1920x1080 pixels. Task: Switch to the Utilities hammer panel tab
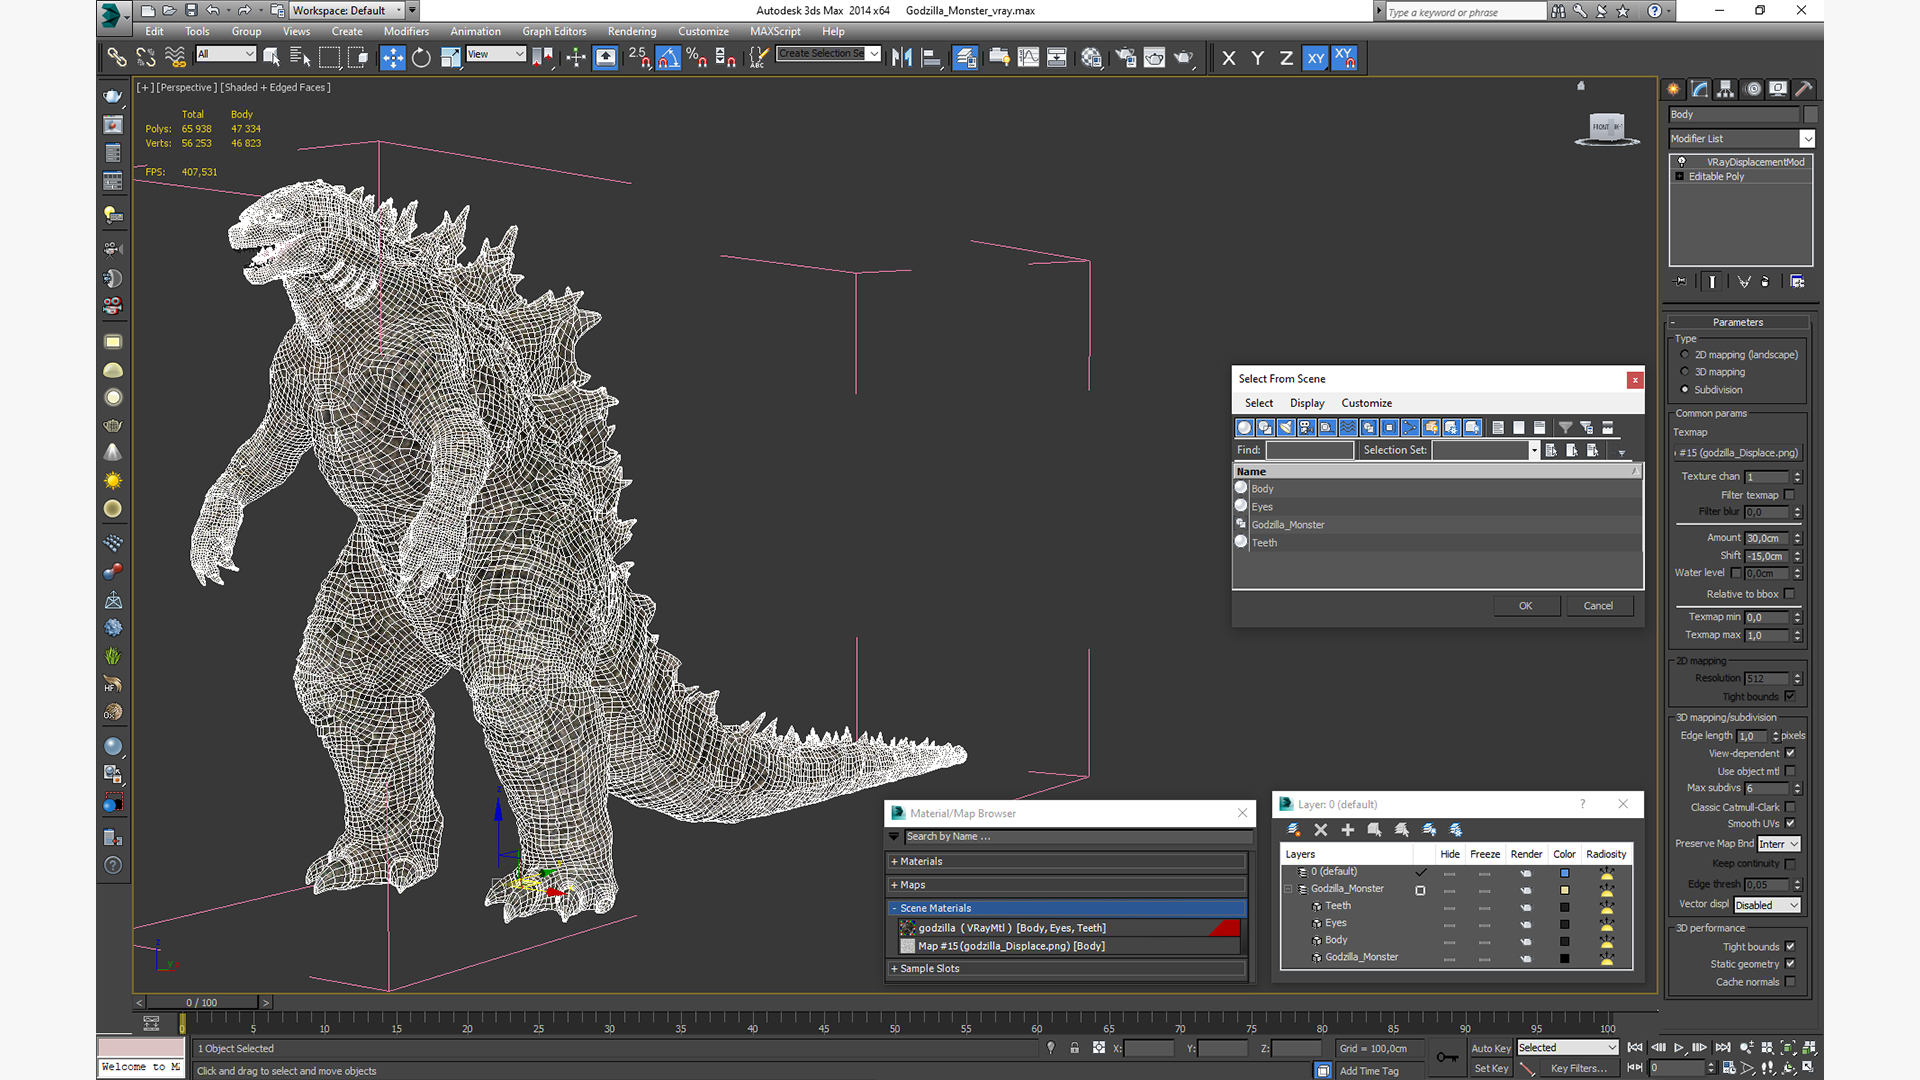(1804, 89)
